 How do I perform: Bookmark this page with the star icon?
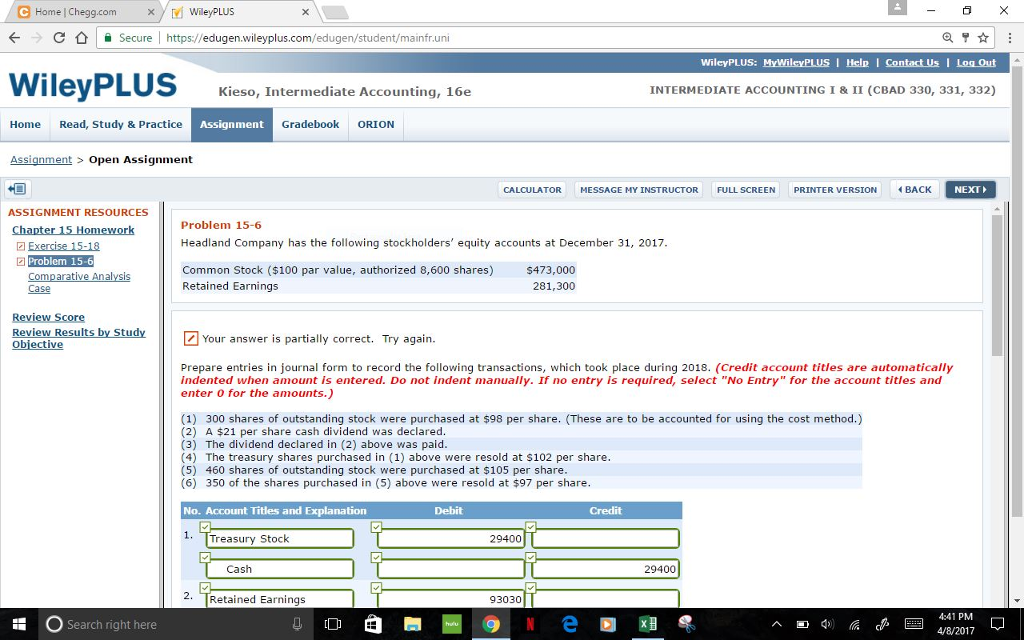[x=983, y=38]
